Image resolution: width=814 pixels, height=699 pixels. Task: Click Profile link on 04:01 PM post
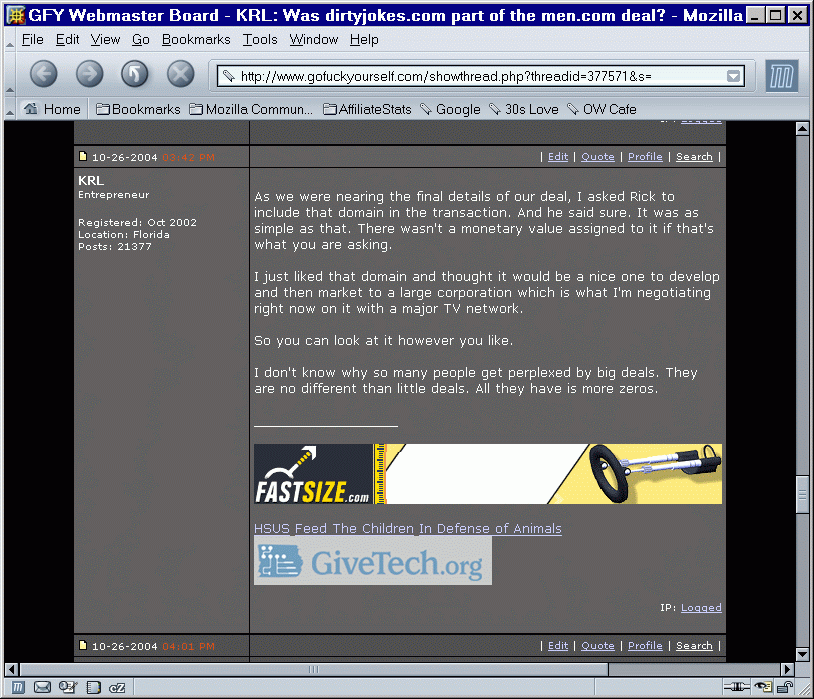point(645,646)
